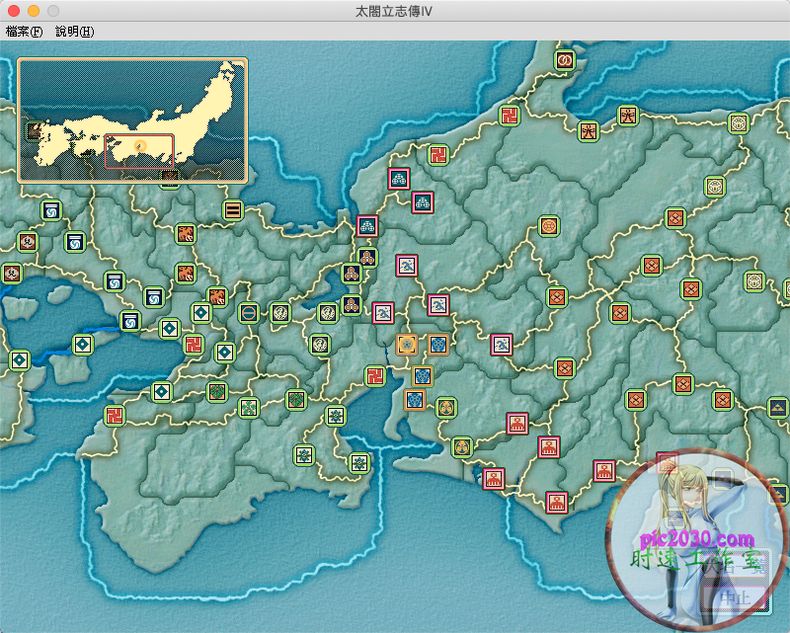The image size is (790, 633).
Task: Select the castle with yellow circled-cross crest
Action: click(549, 226)
